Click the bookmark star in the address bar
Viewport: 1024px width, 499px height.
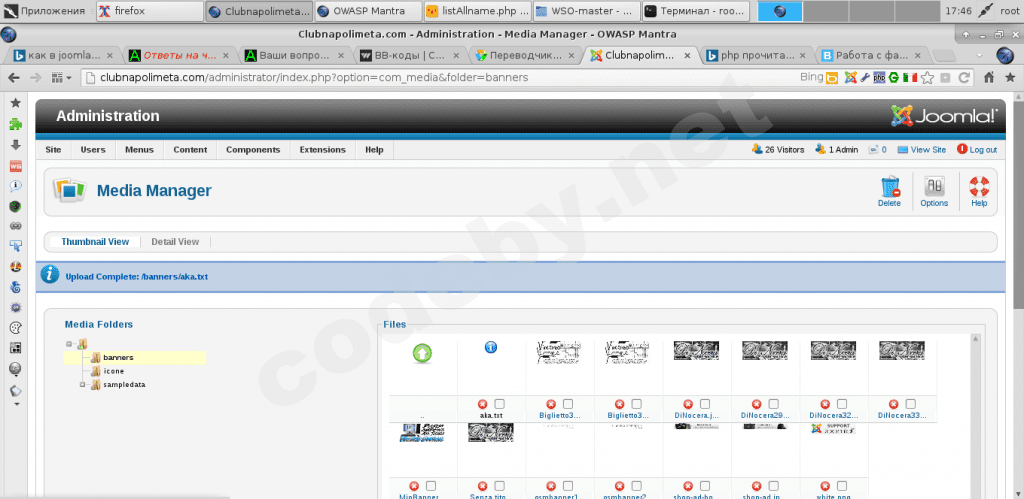click(x=927, y=78)
